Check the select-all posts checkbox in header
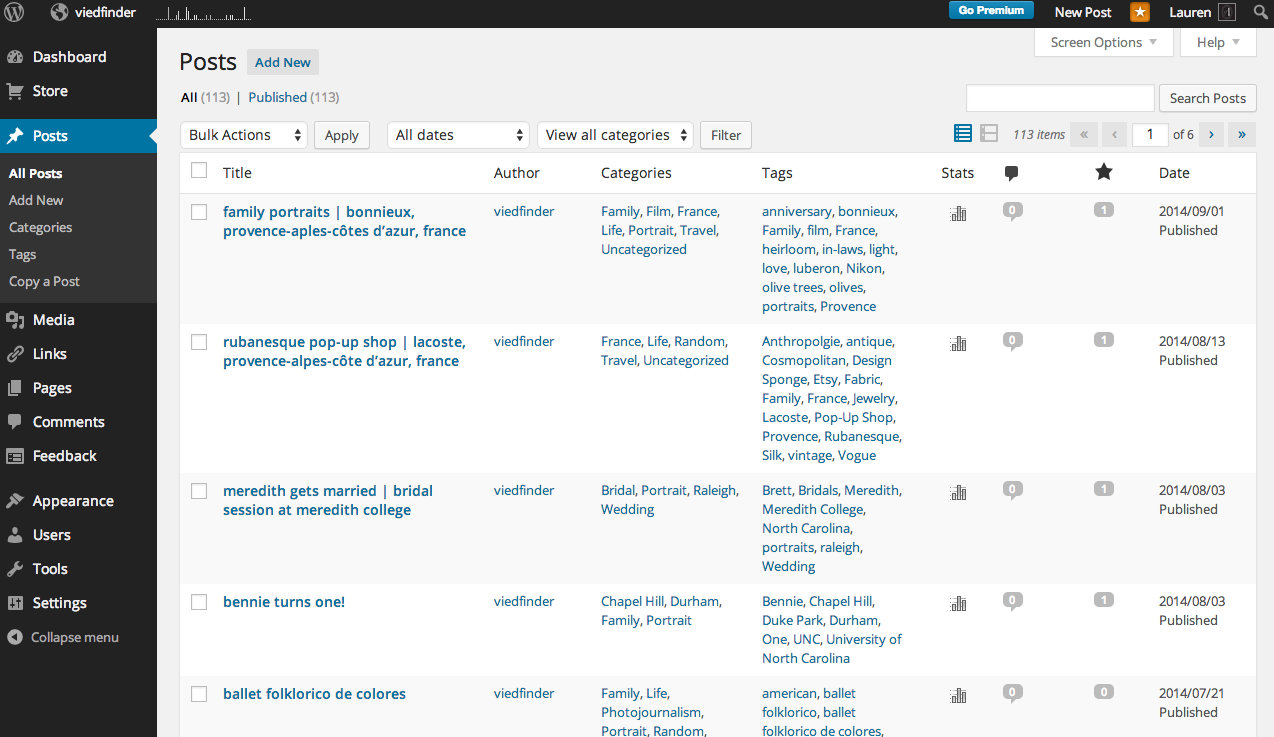The width and height of the screenshot is (1274, 737). click(x=199, y=171)
